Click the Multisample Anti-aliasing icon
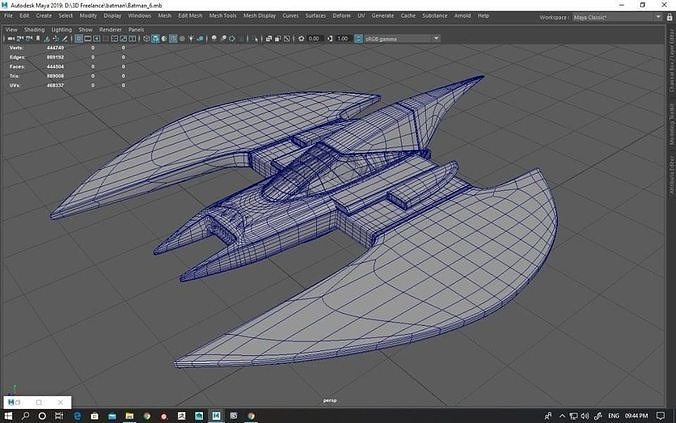The height and width of the screenshot is (423, 676). pyautogui.click(x=232, y=38)
